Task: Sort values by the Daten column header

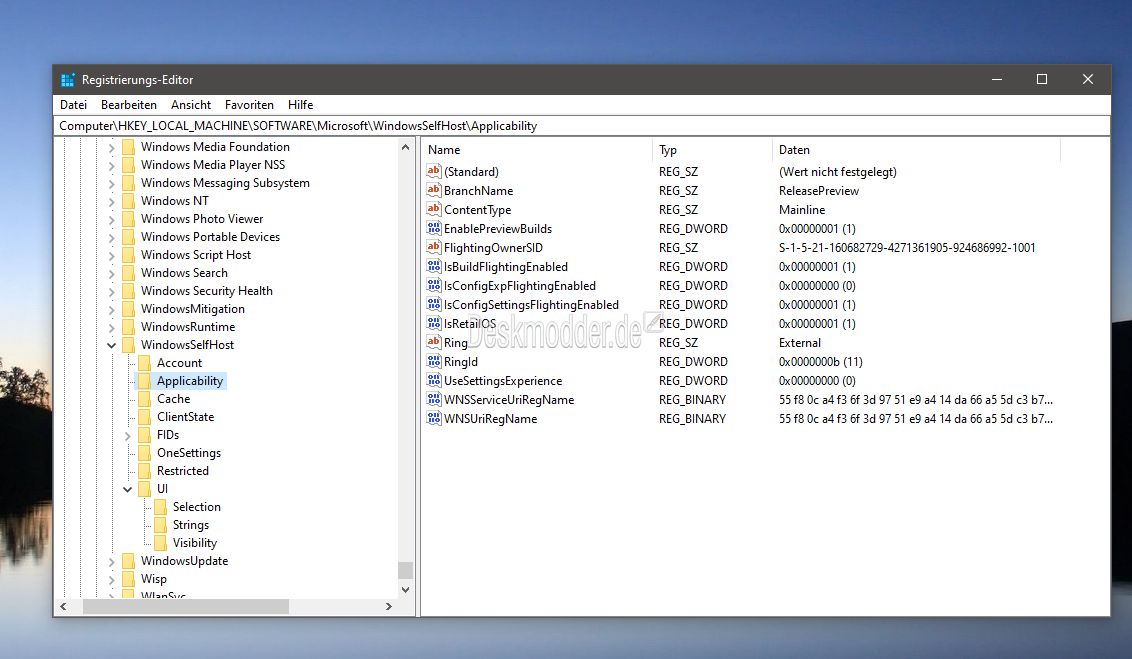Action: click(916, 149)
